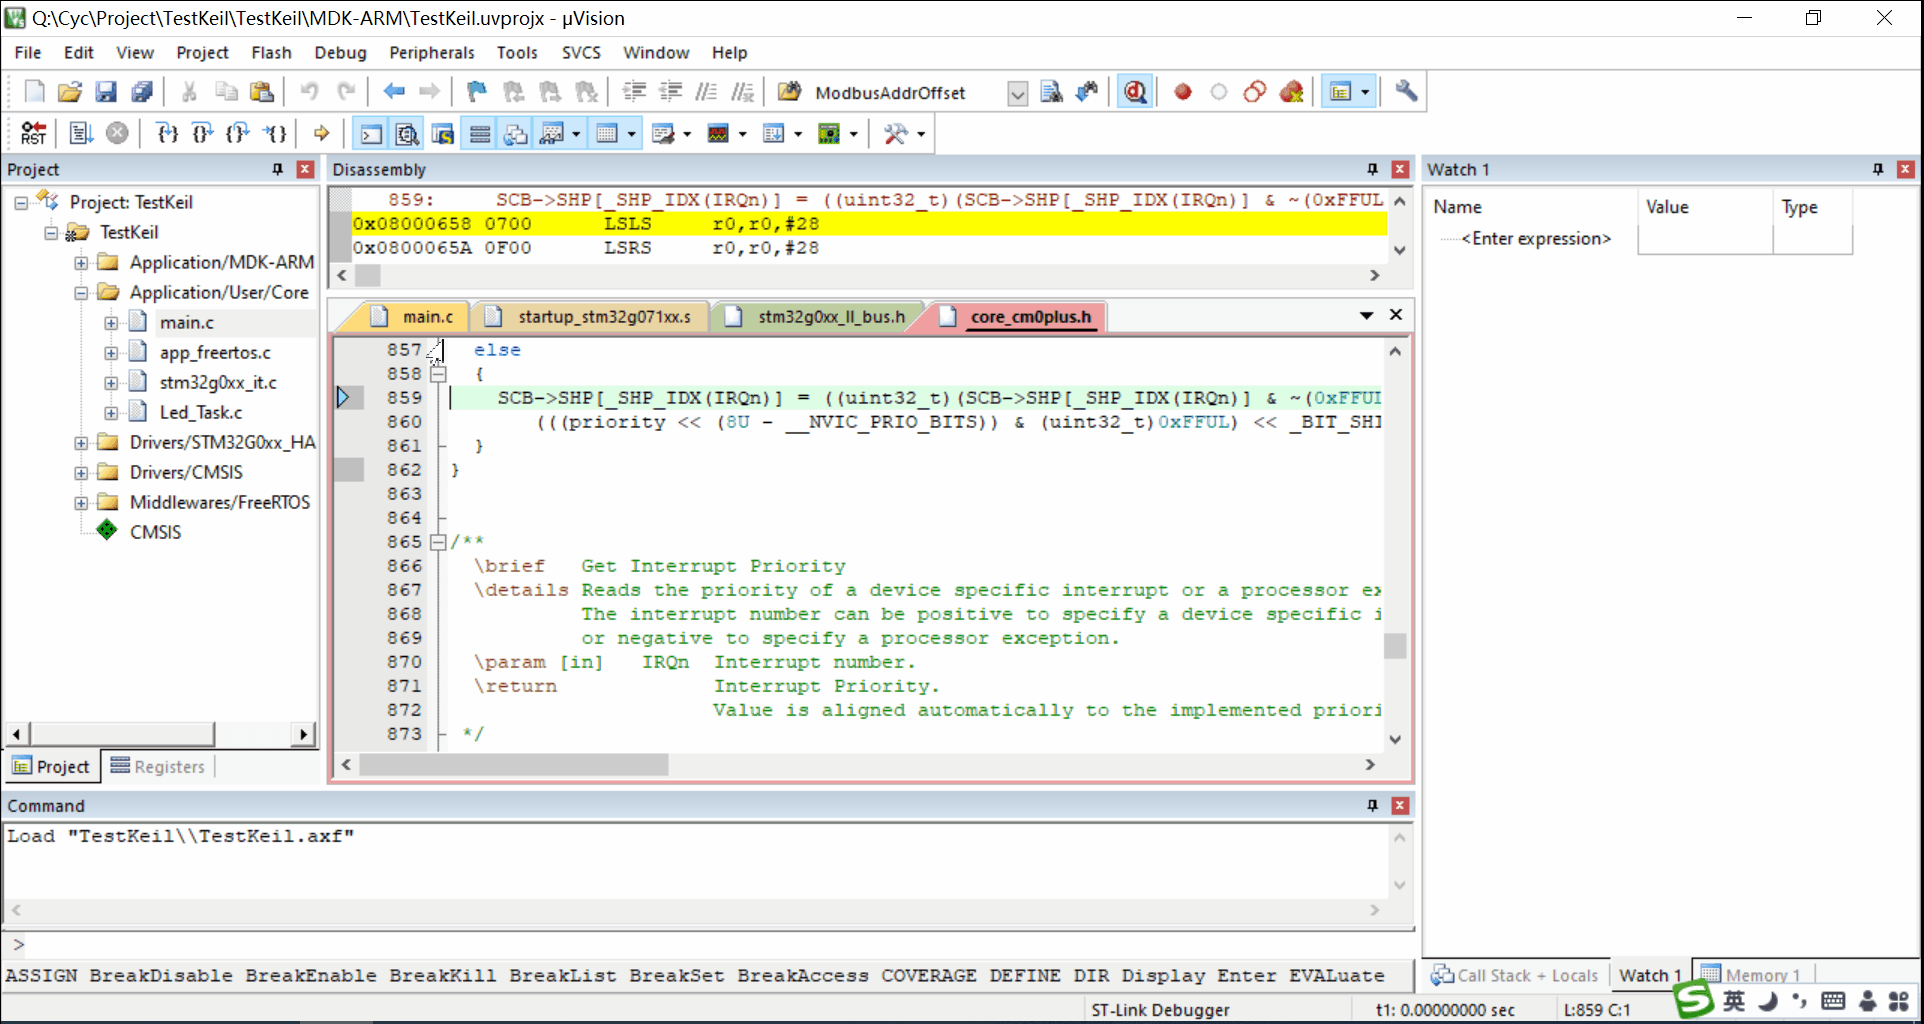This screenshot has height=1024, width=1924.
Task: Expand the Application/MDK-ARM folder
Action: (81, 263)
